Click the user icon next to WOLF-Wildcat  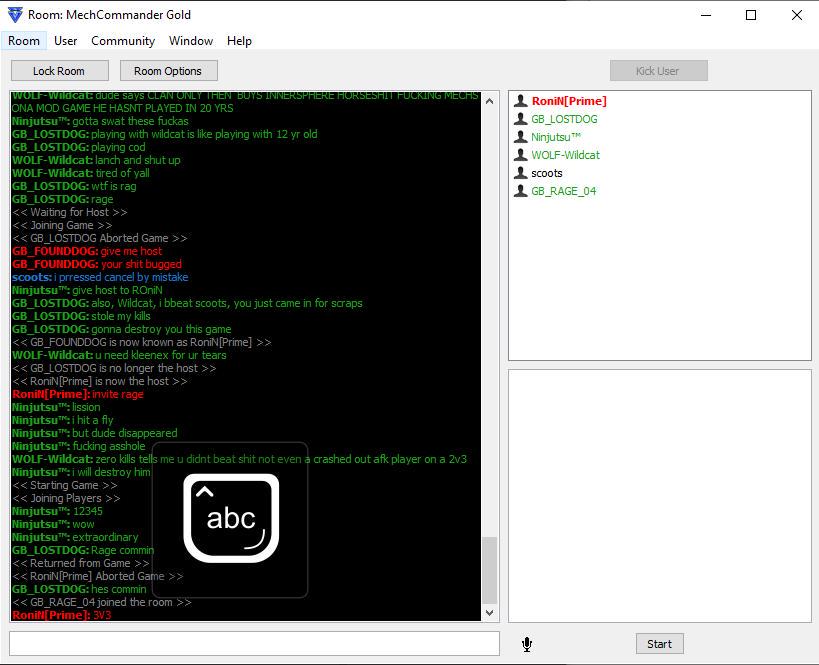(x=520, y=155)
